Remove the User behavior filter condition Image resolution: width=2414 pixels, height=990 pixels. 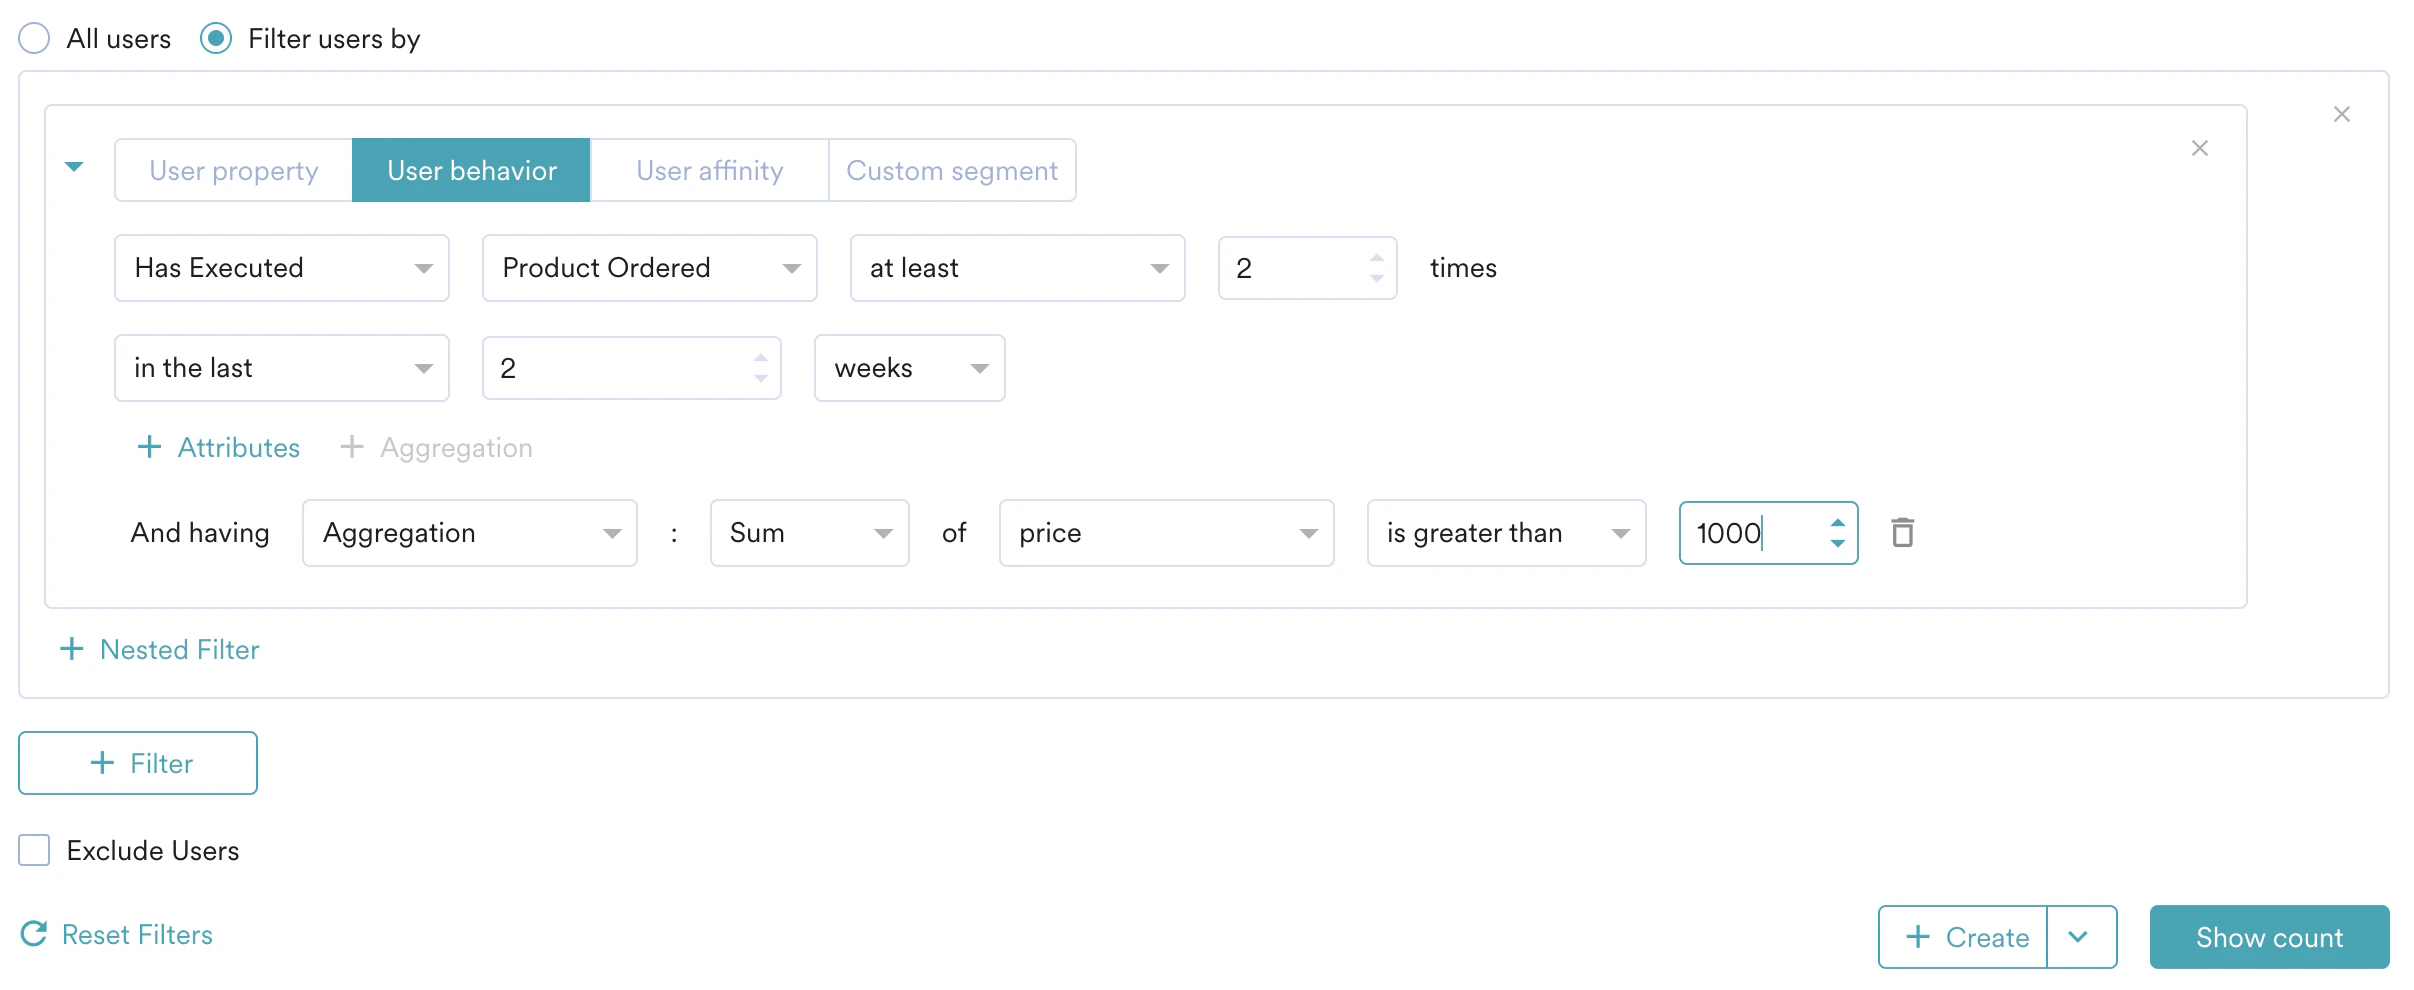[x=2200, y=148]
